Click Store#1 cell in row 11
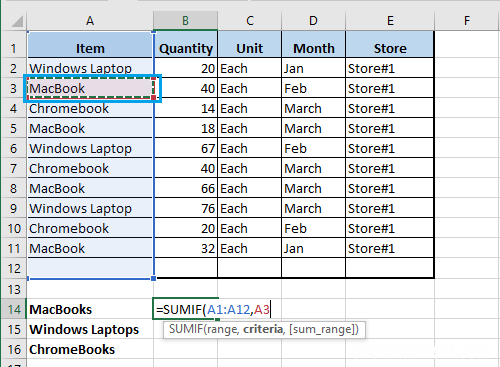Image resolution: width=500 pixels, height=367 pixels. 390,248
